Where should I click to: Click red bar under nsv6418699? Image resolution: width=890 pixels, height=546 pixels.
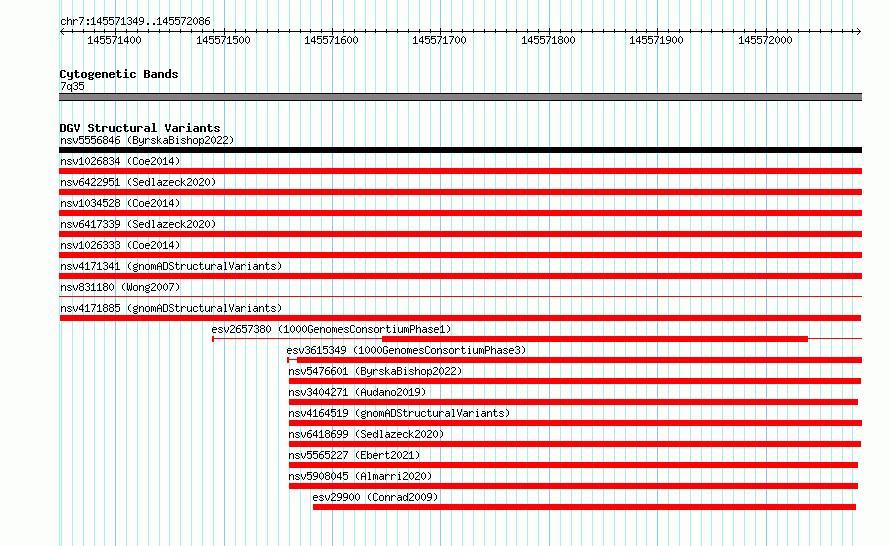click(x=575, y=444)
